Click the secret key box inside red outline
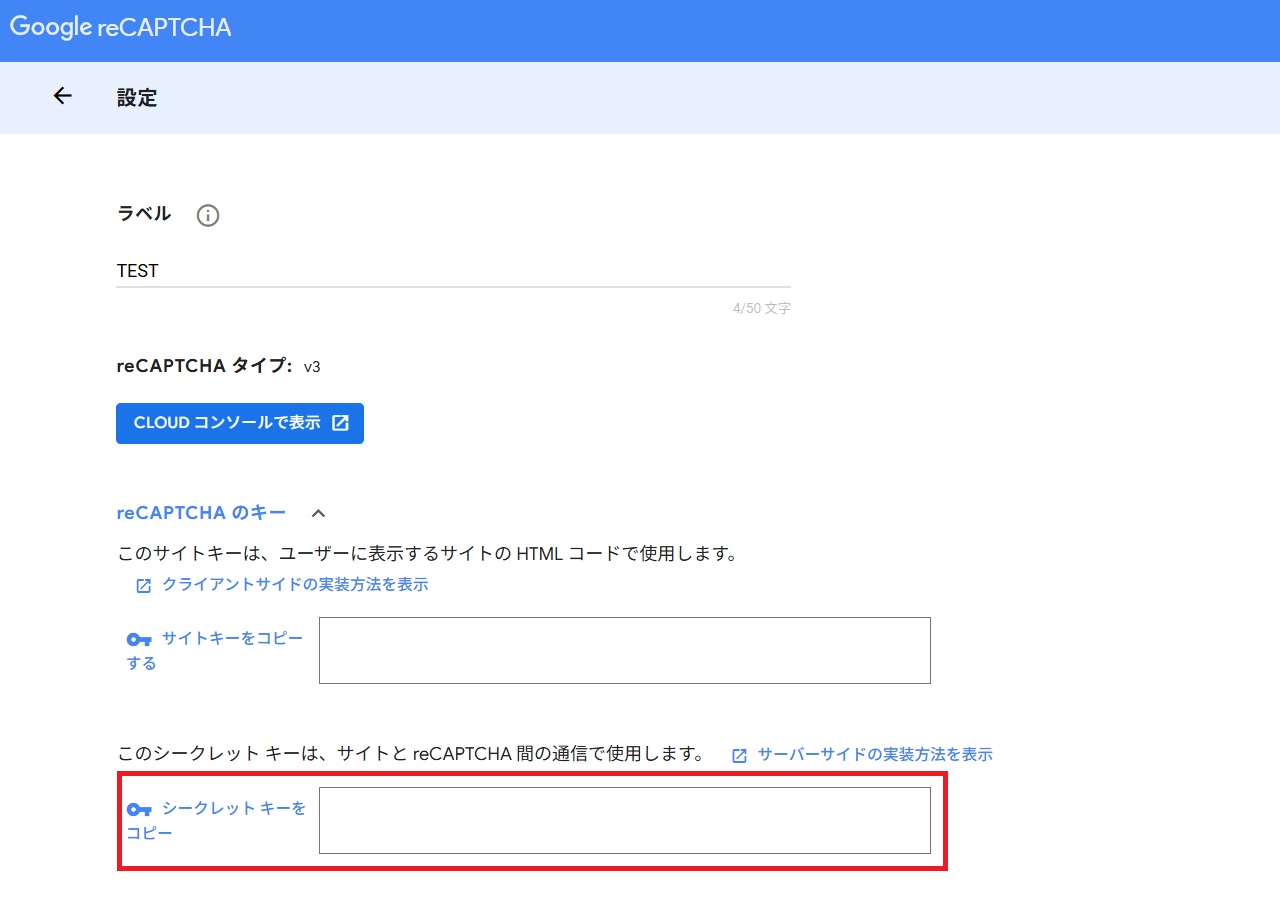 [x=624, y=819]
